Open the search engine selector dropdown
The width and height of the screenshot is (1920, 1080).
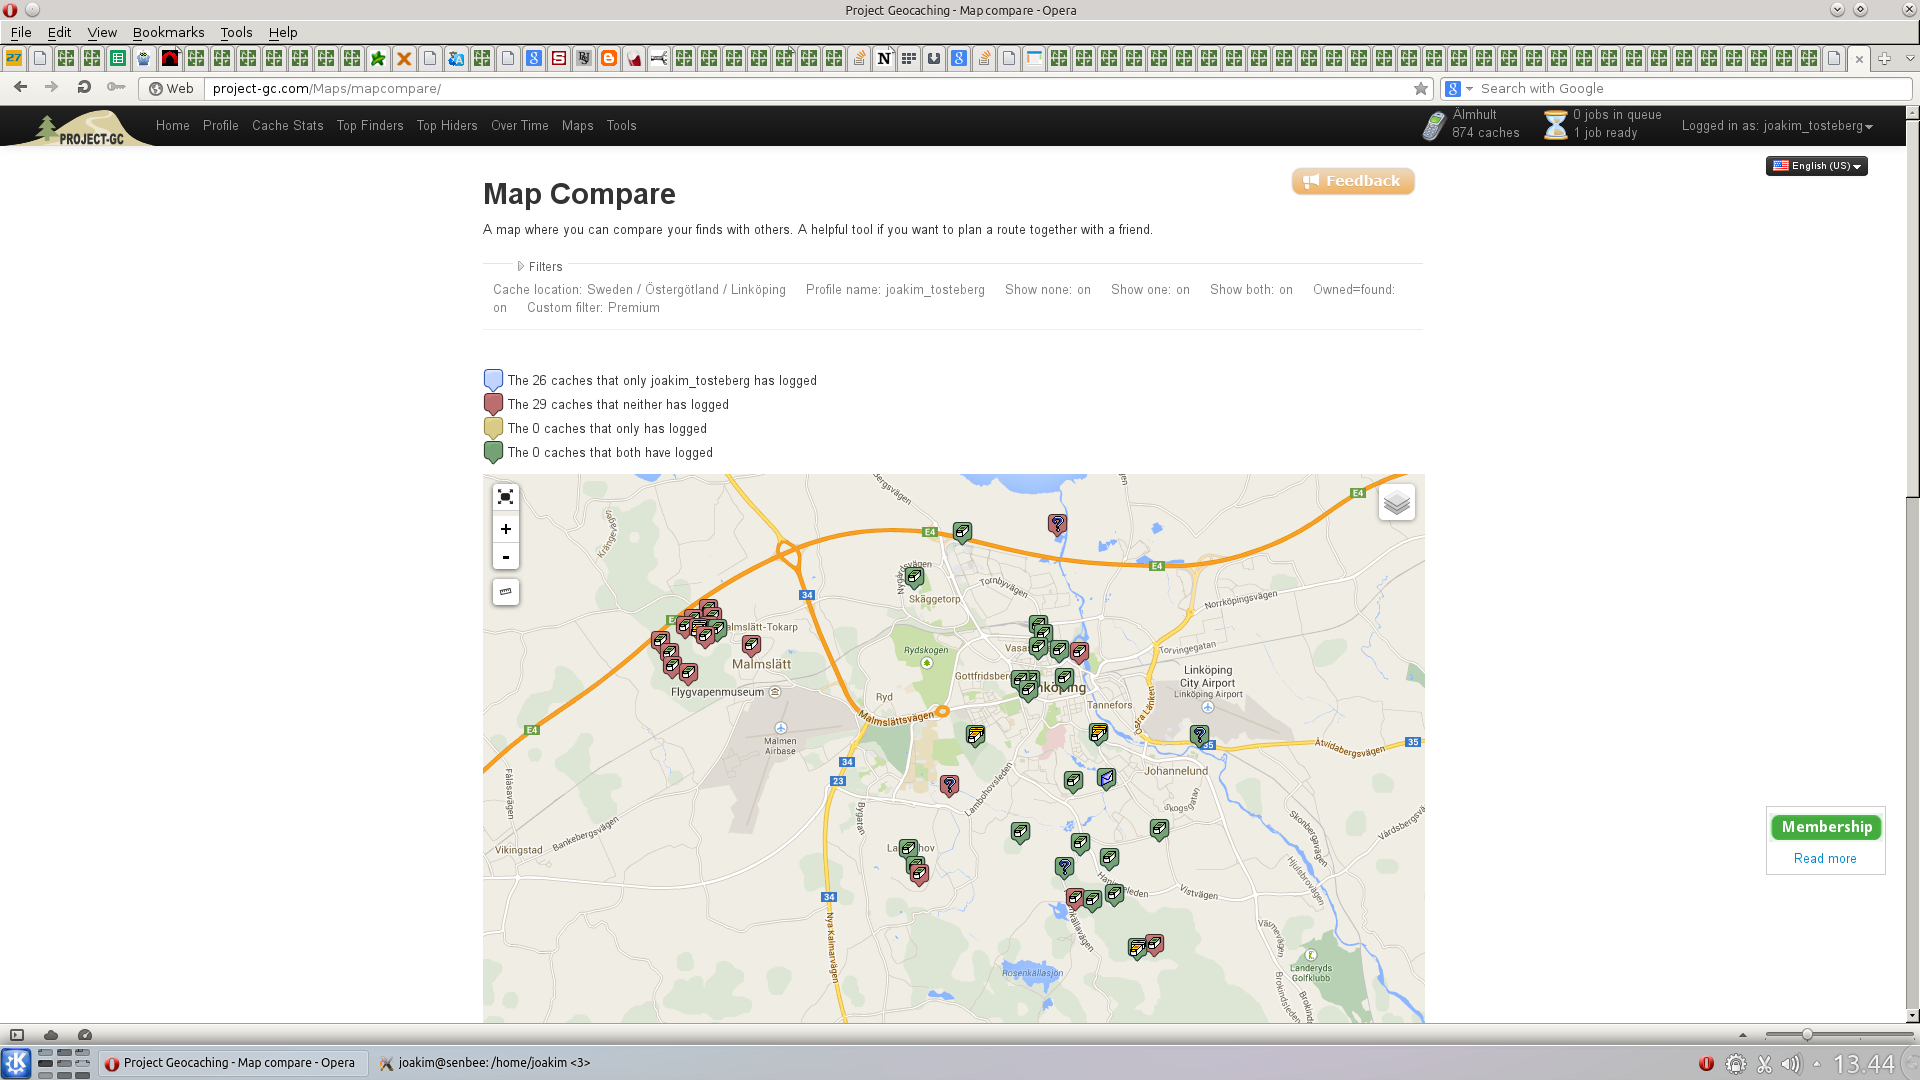coord(1459,89)
